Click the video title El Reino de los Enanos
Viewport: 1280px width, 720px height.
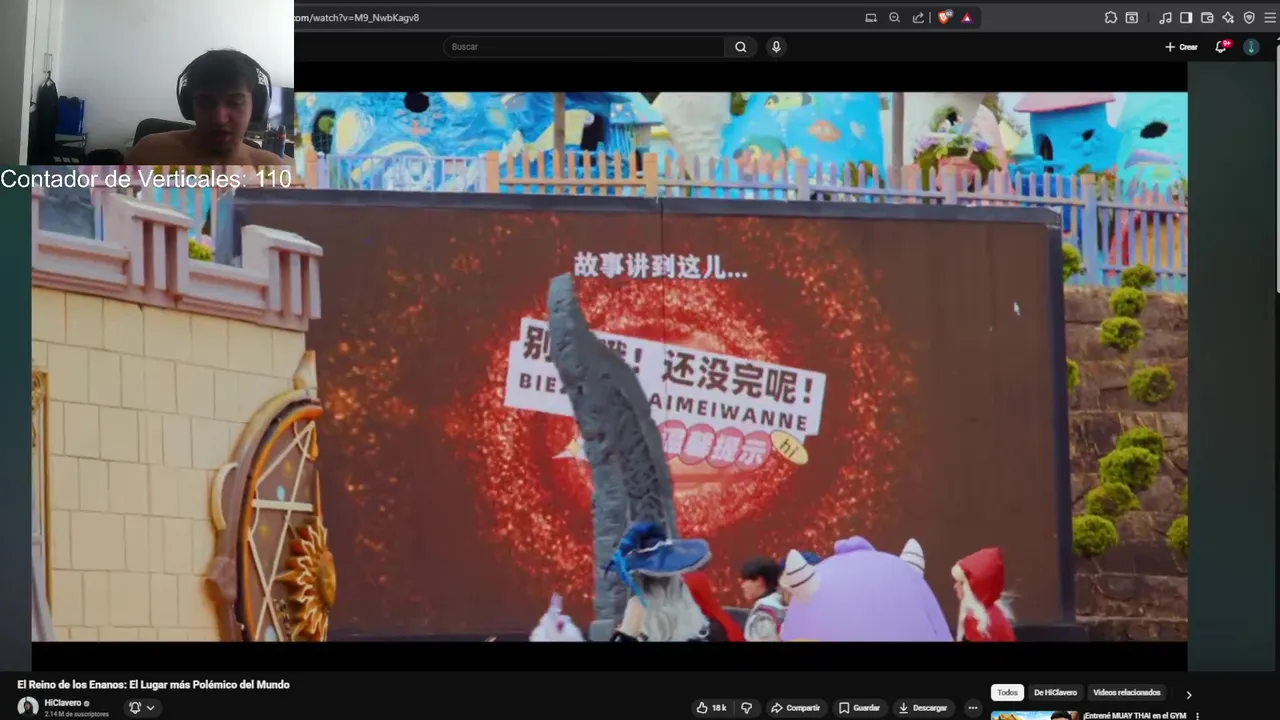153,685
